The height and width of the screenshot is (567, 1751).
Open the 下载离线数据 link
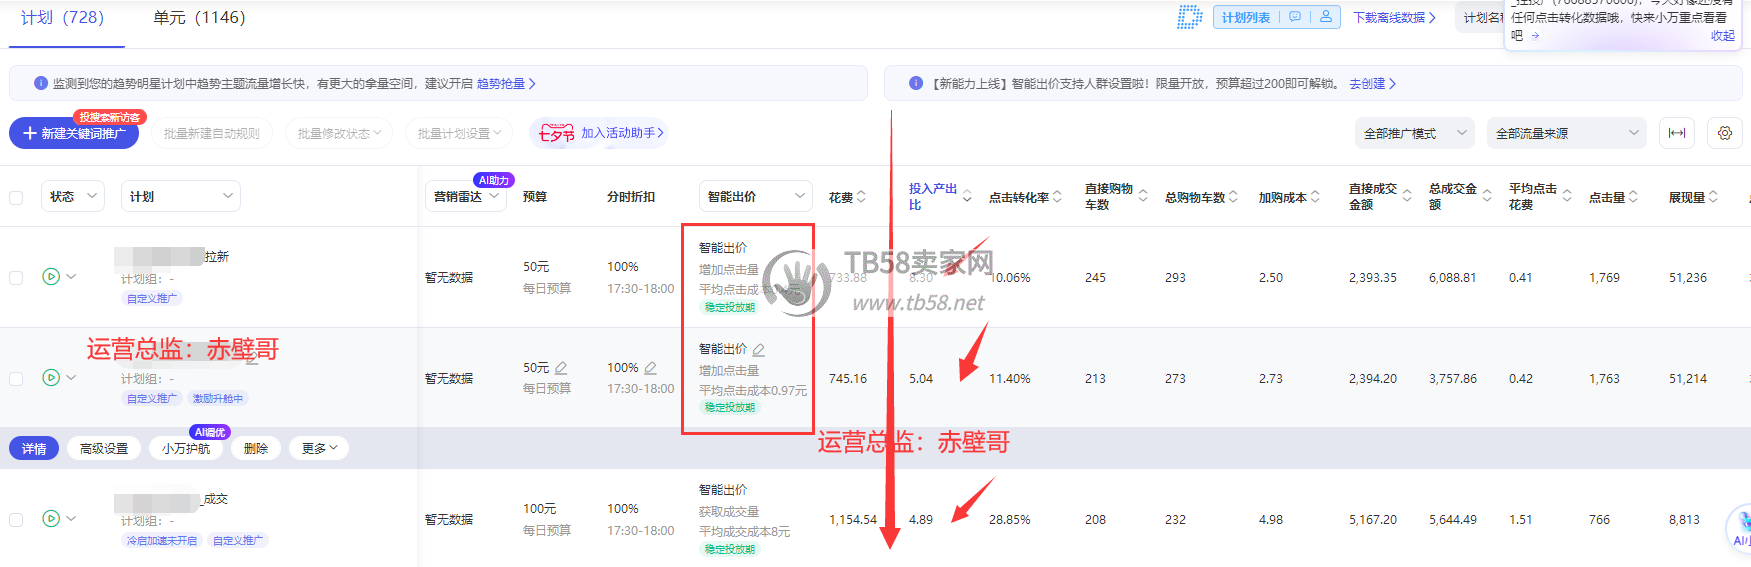click(1394, 18)
